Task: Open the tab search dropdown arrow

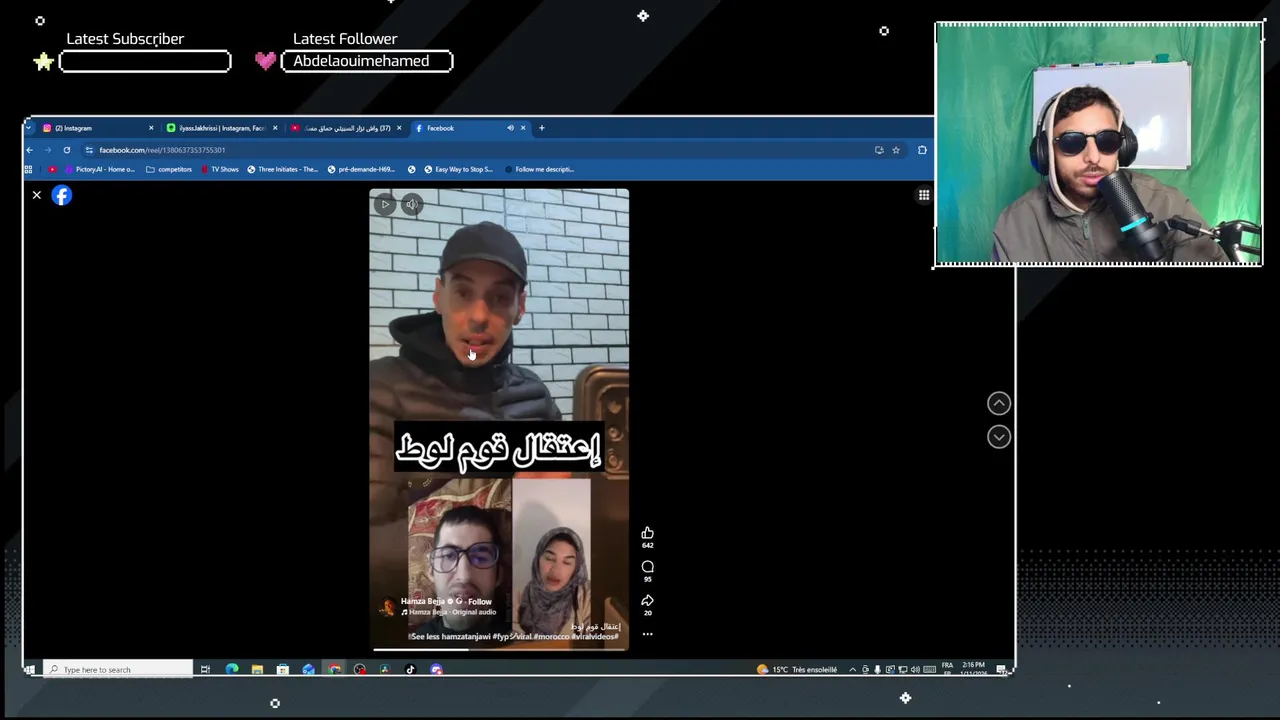Action: point(29,128)
